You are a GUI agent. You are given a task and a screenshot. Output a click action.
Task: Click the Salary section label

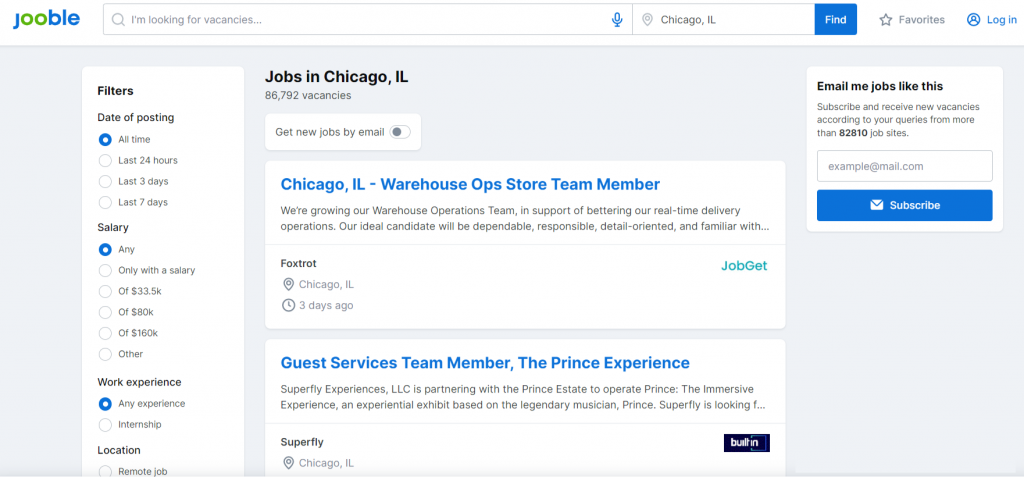pyautogui.click(x=113, y=227)
